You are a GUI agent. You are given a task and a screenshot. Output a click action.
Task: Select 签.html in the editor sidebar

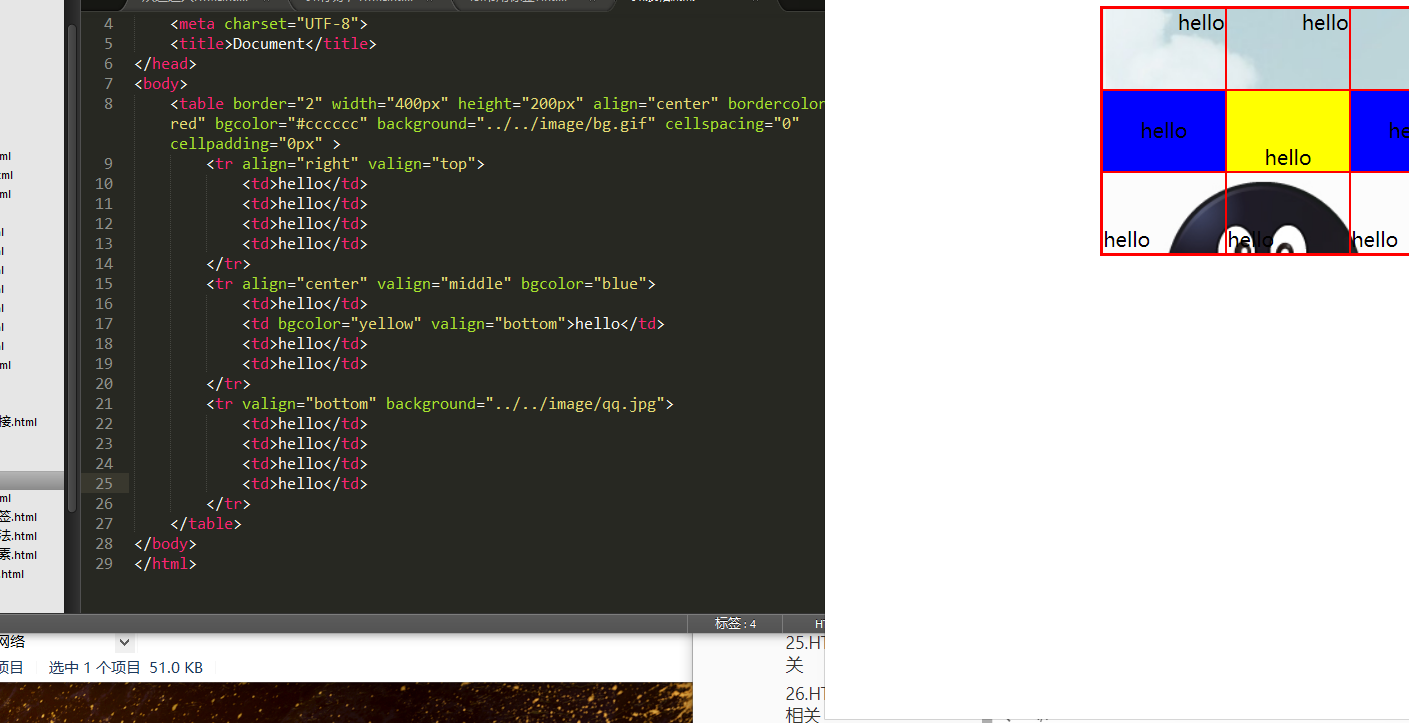[18, 517]
